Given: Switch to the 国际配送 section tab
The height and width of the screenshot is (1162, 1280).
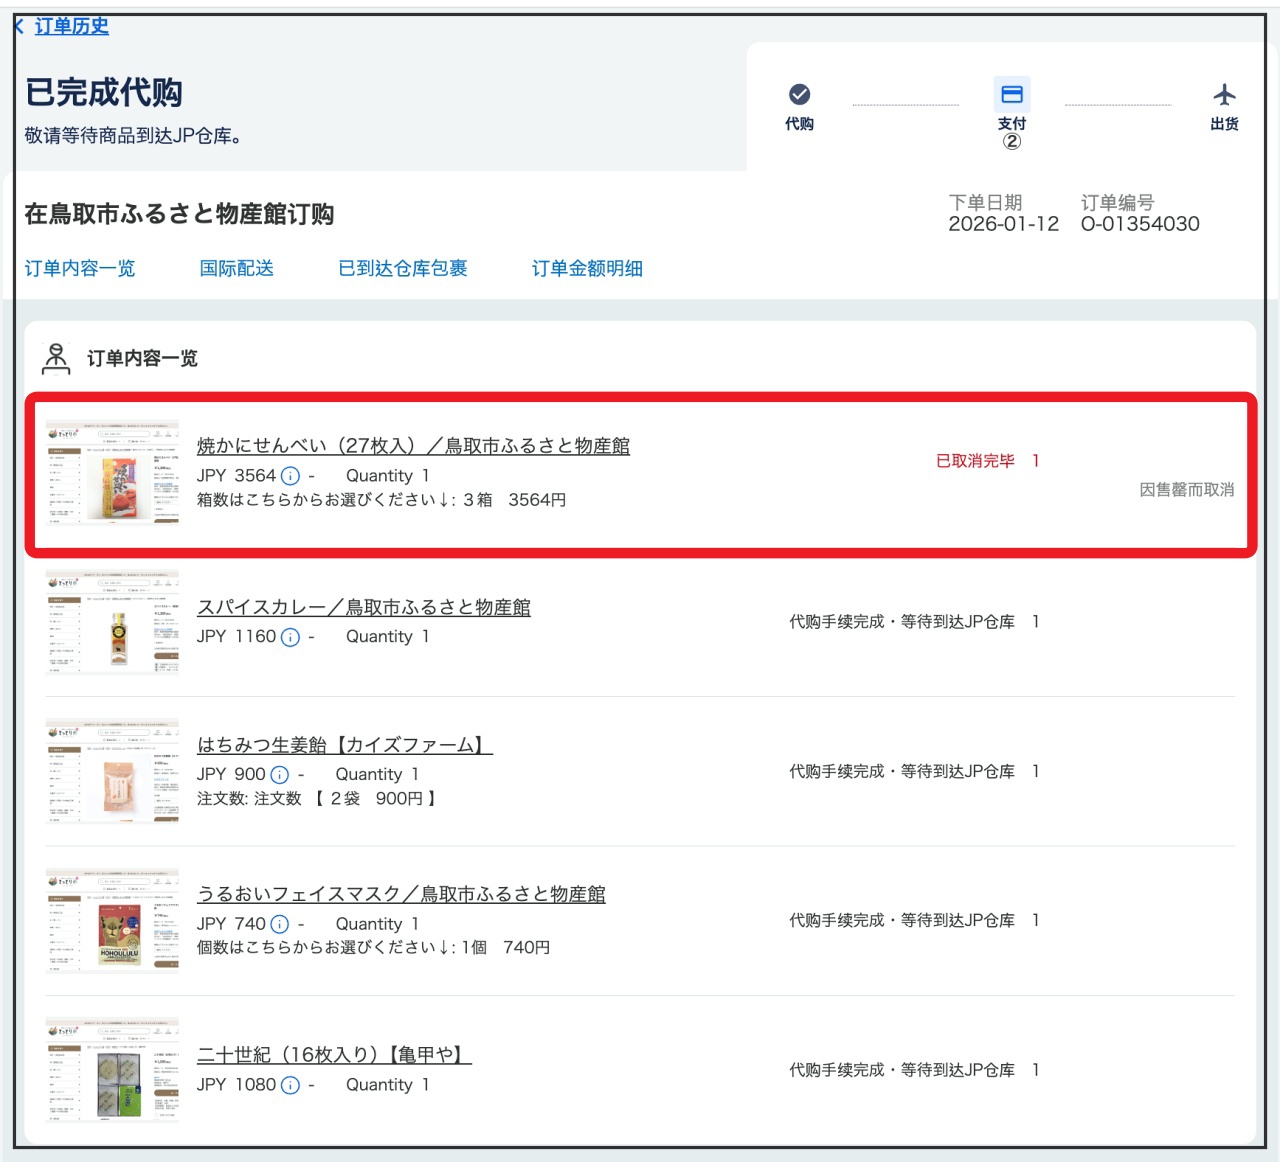Looking at the screenshot, I should pos(238,268).
